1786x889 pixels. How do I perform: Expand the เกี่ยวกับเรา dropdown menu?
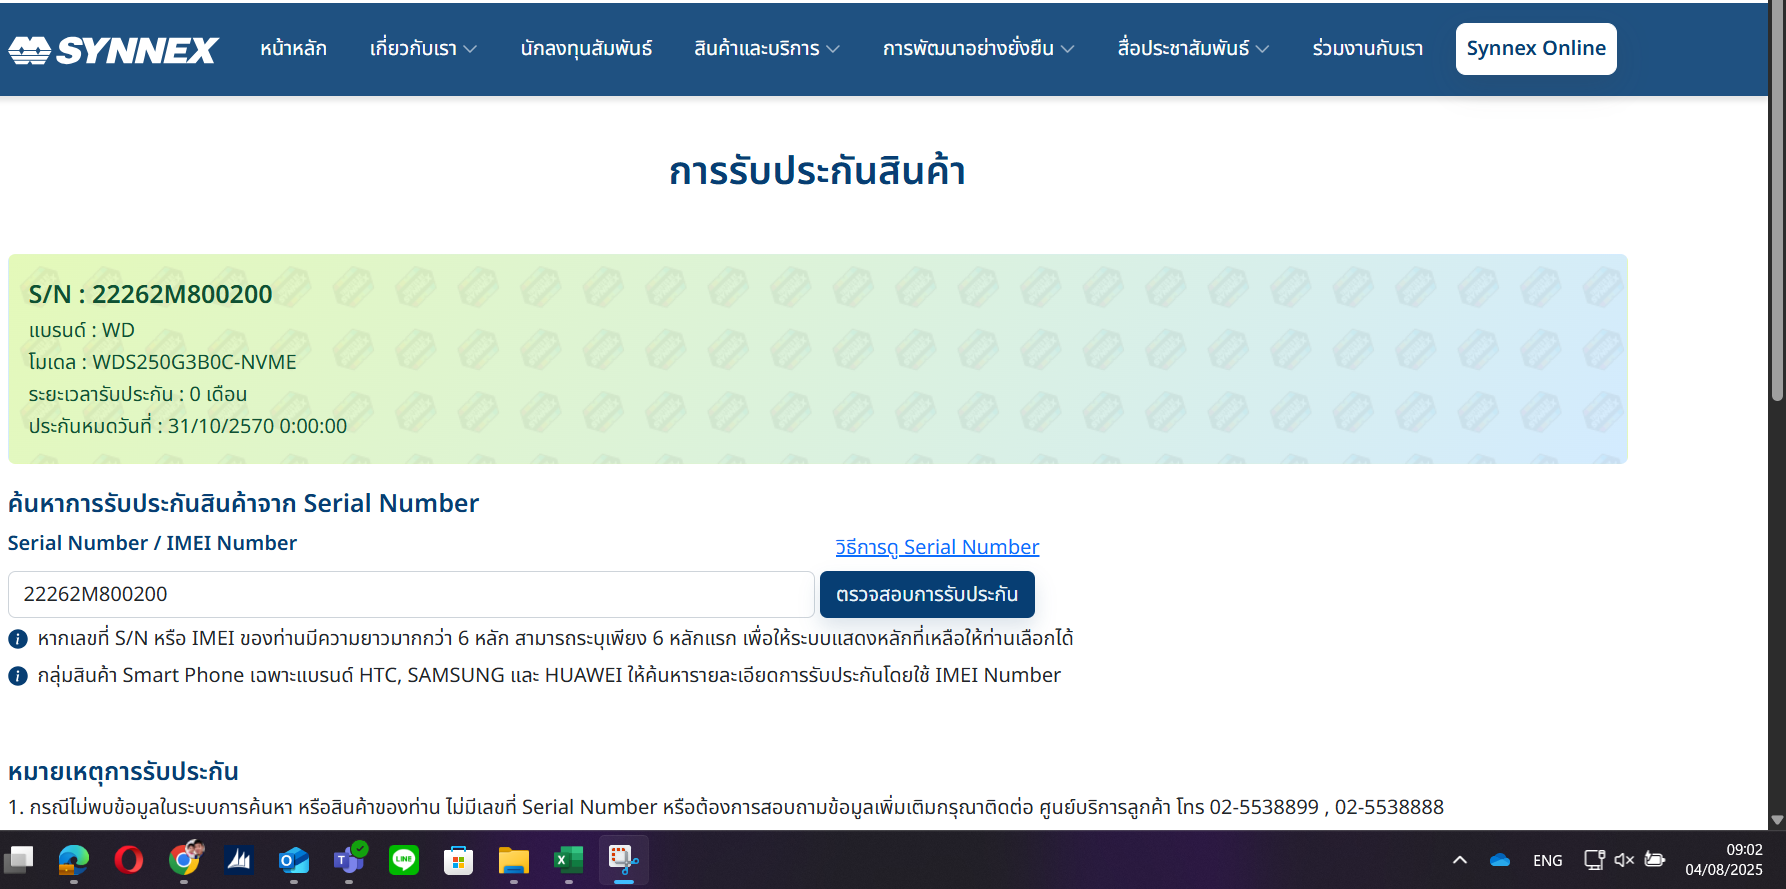click(422, 49)
